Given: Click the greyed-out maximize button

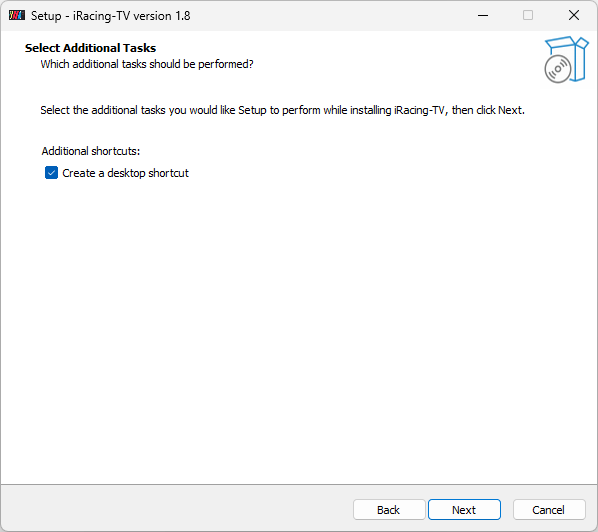Looking at the screenshot, I should click(x=528, y=16).
